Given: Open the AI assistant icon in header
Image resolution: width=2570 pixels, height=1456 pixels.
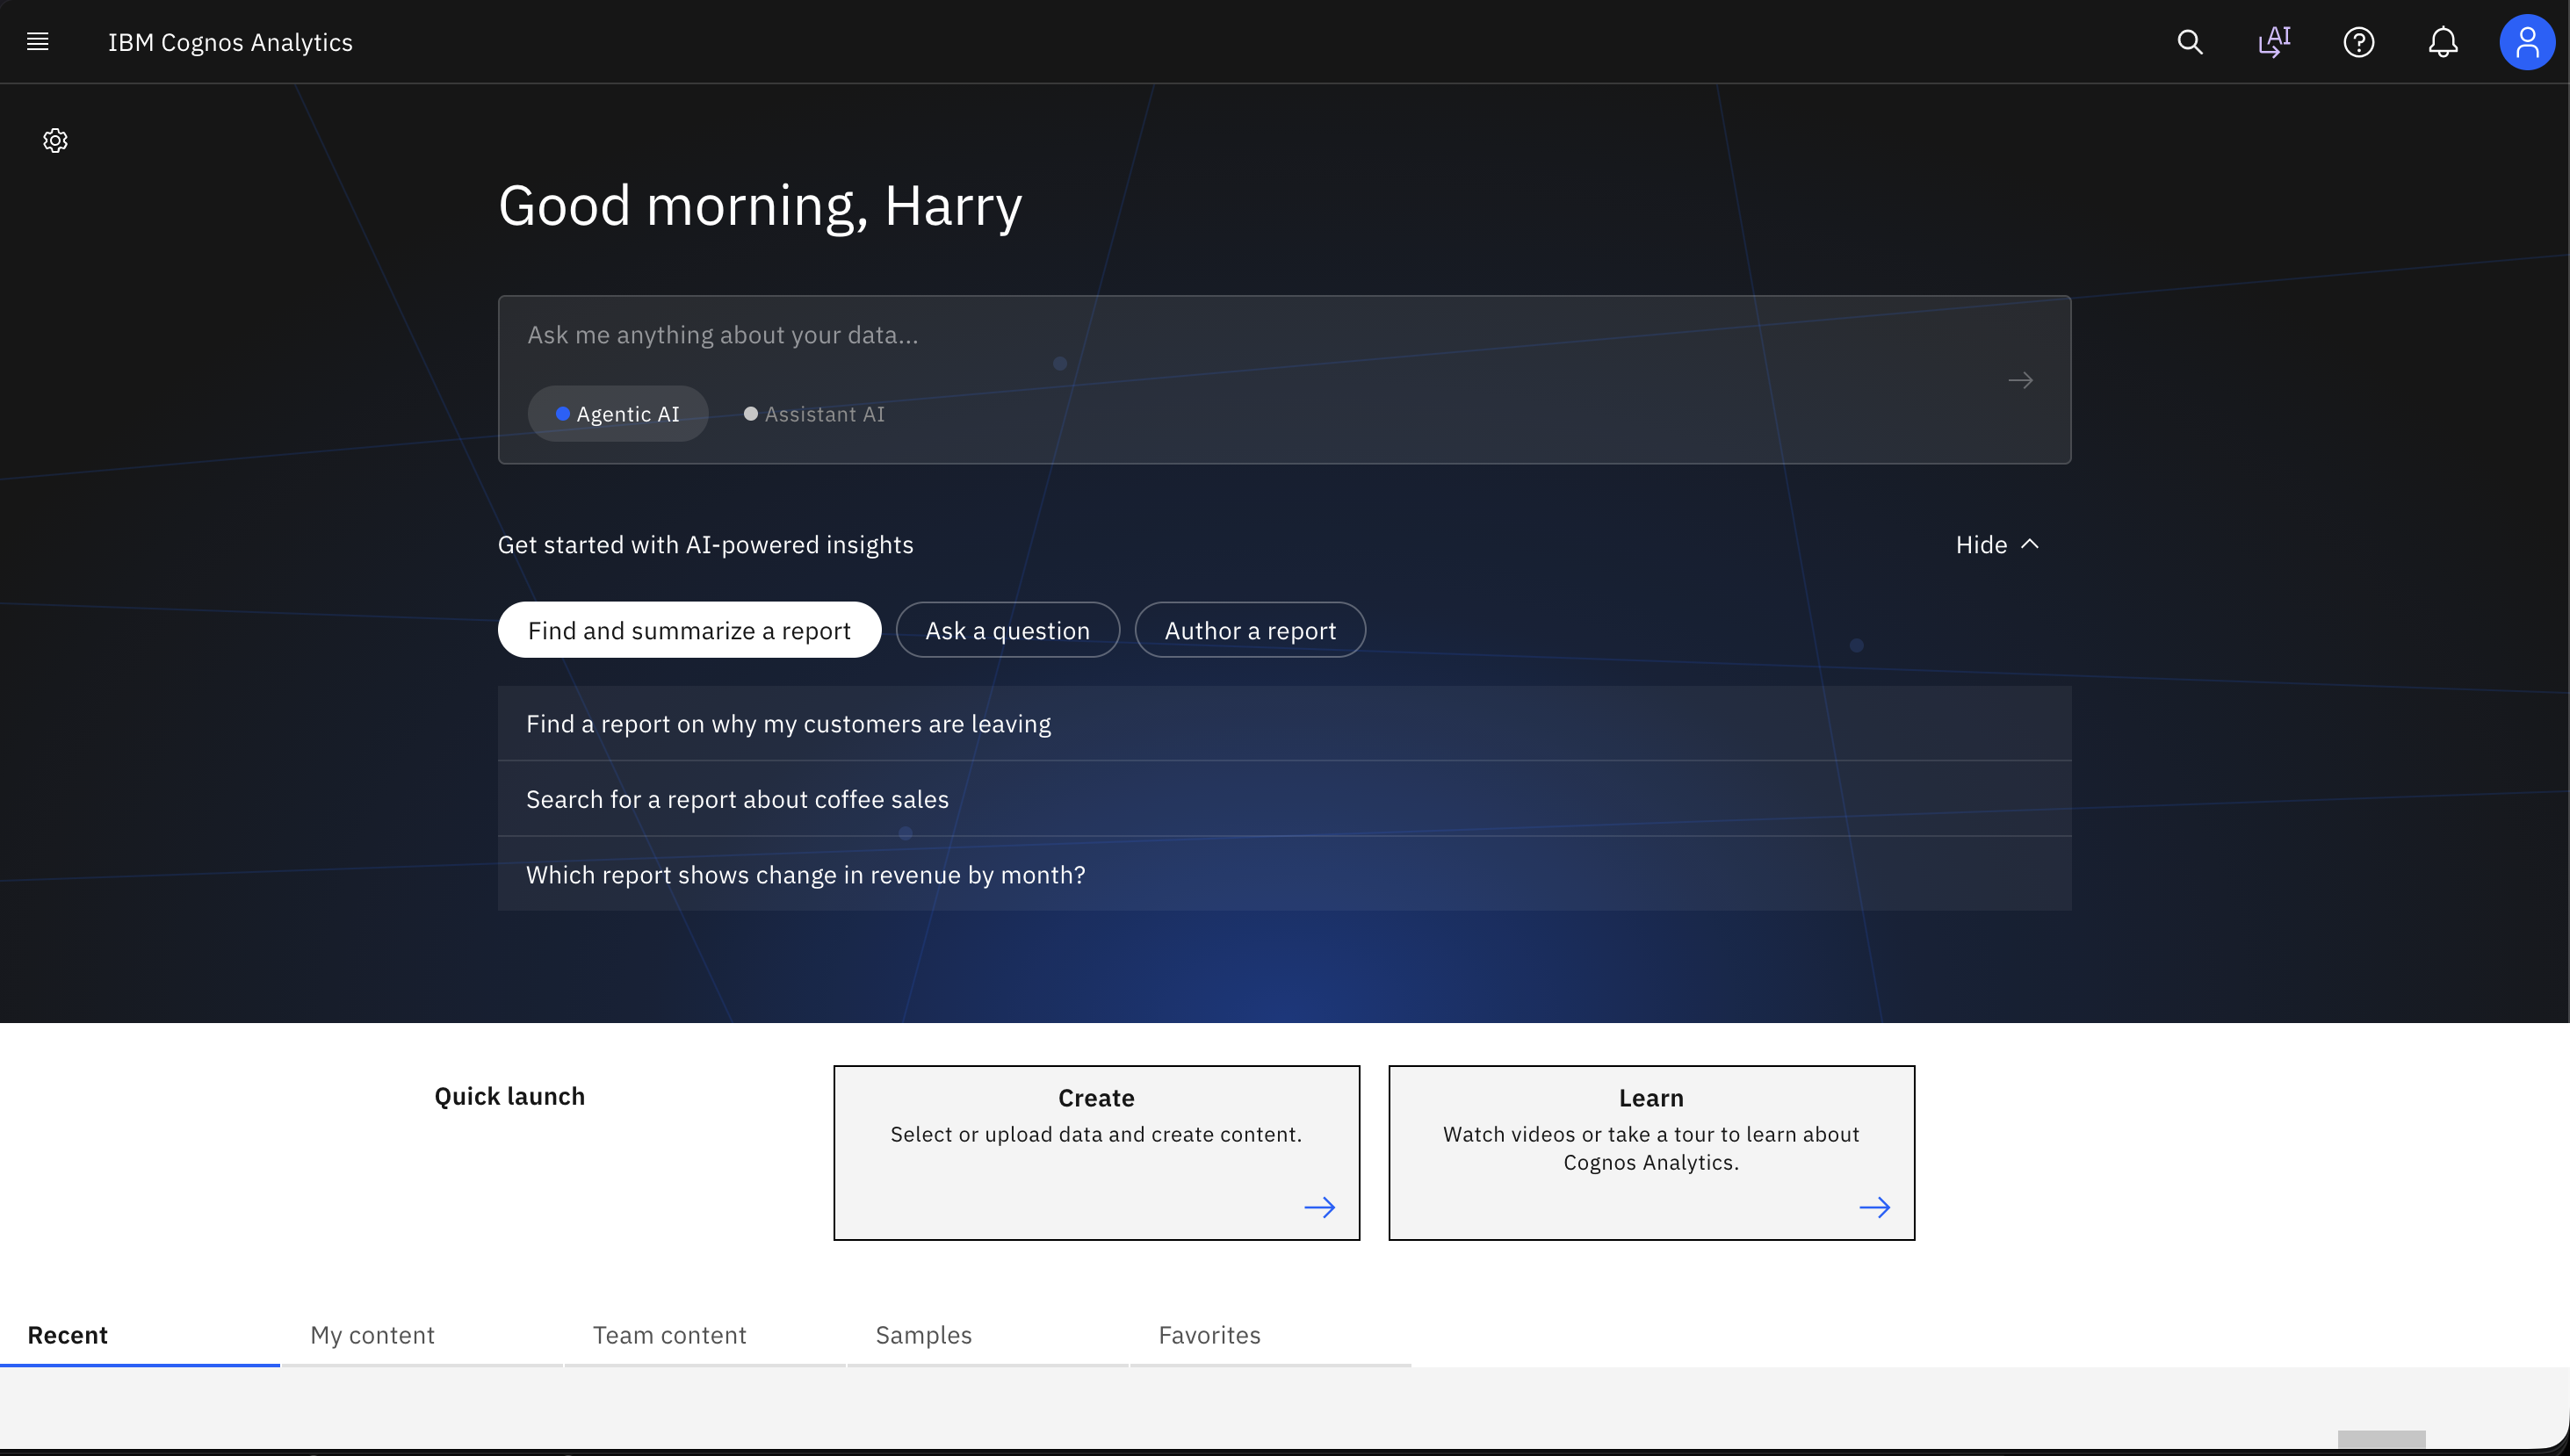Looking at the screenshot, I should tap(2274, 42).
